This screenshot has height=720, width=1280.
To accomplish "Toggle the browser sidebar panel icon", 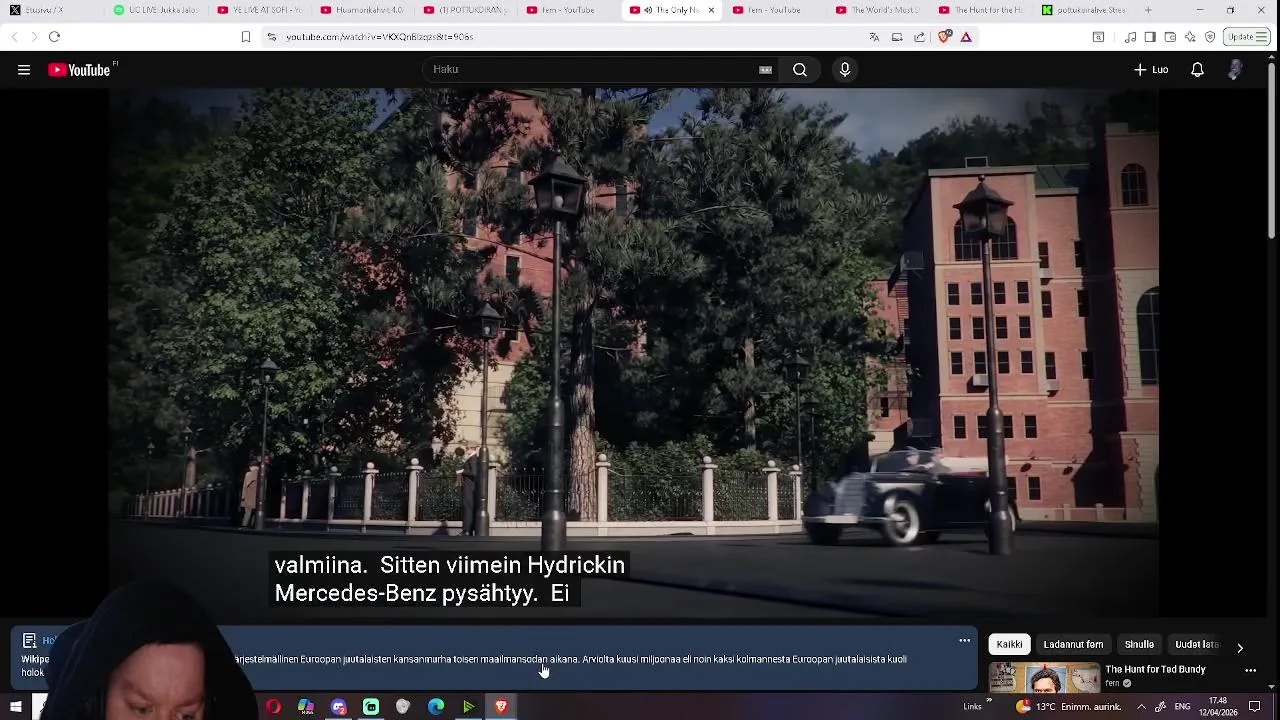I will click(1150, 37).
